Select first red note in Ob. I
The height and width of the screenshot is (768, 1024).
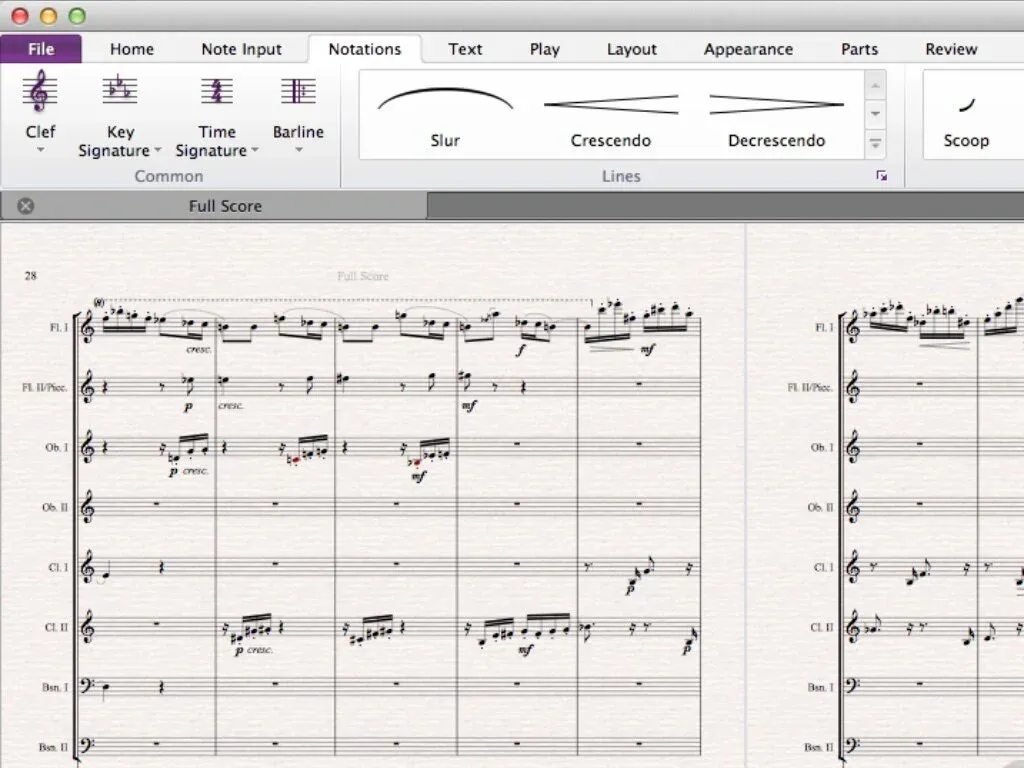tap(296, 460)
